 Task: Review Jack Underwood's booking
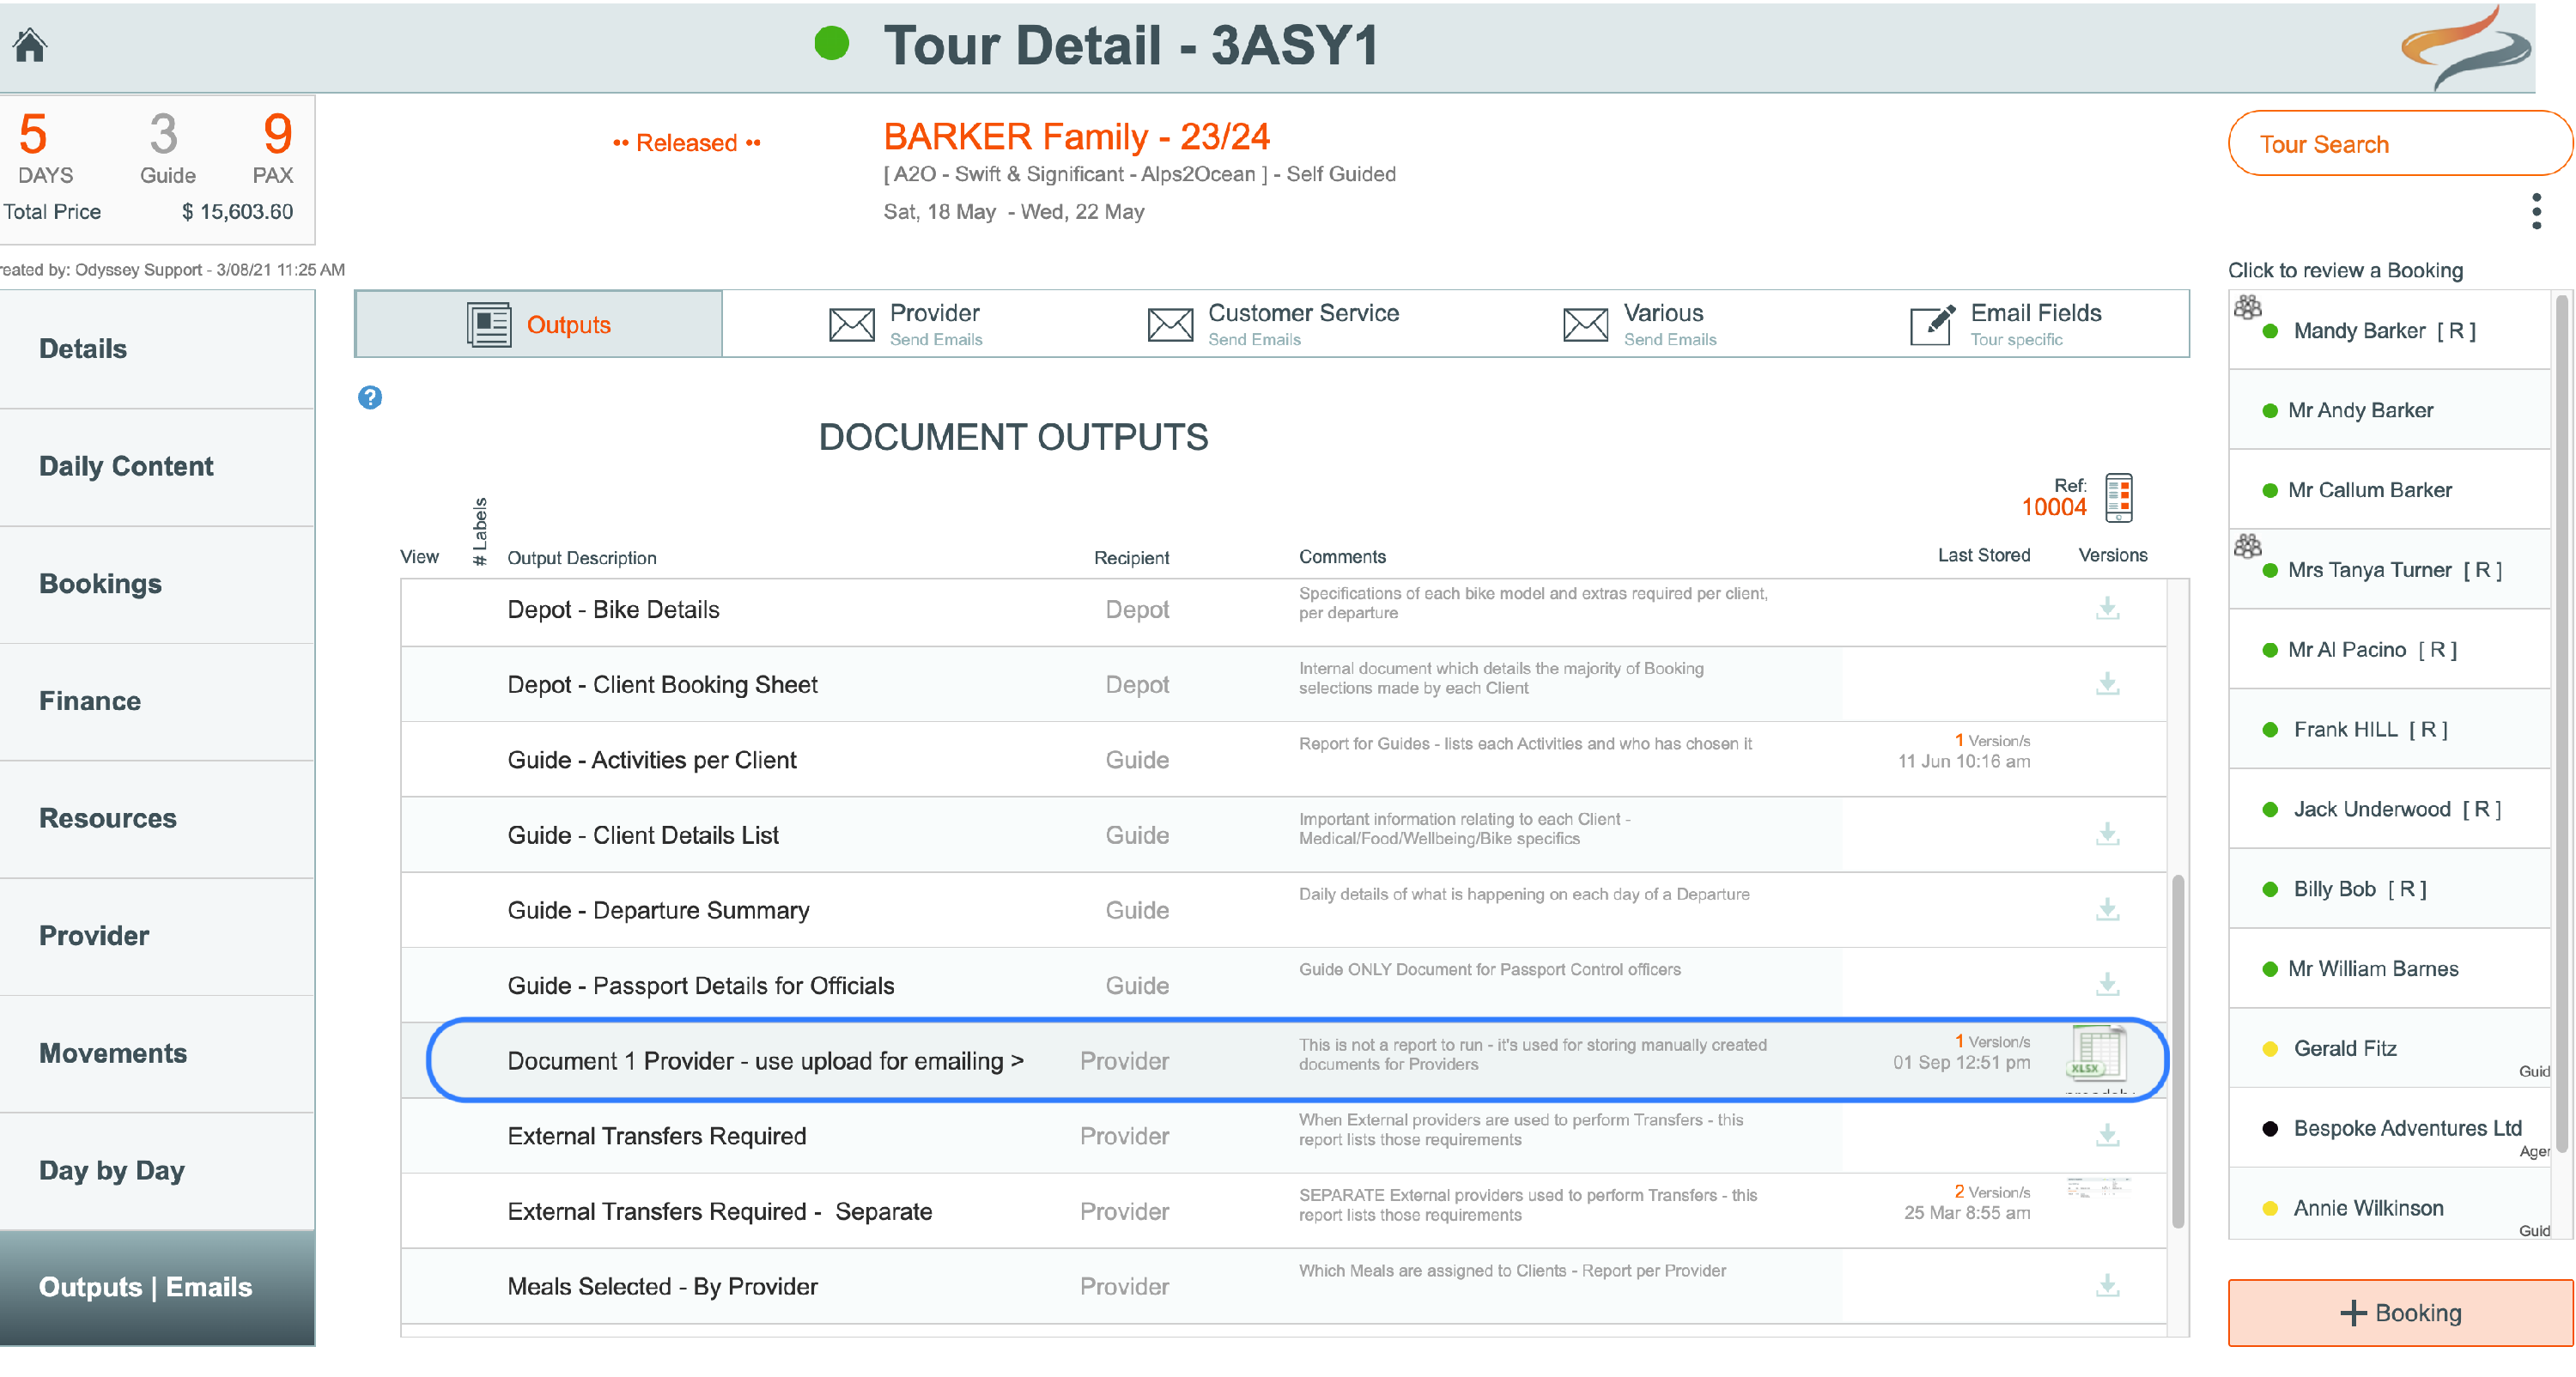point(2390,810)
